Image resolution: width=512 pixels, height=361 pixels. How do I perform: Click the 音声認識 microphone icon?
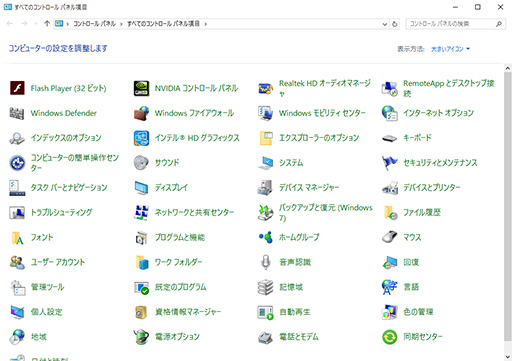pos(265,262)
